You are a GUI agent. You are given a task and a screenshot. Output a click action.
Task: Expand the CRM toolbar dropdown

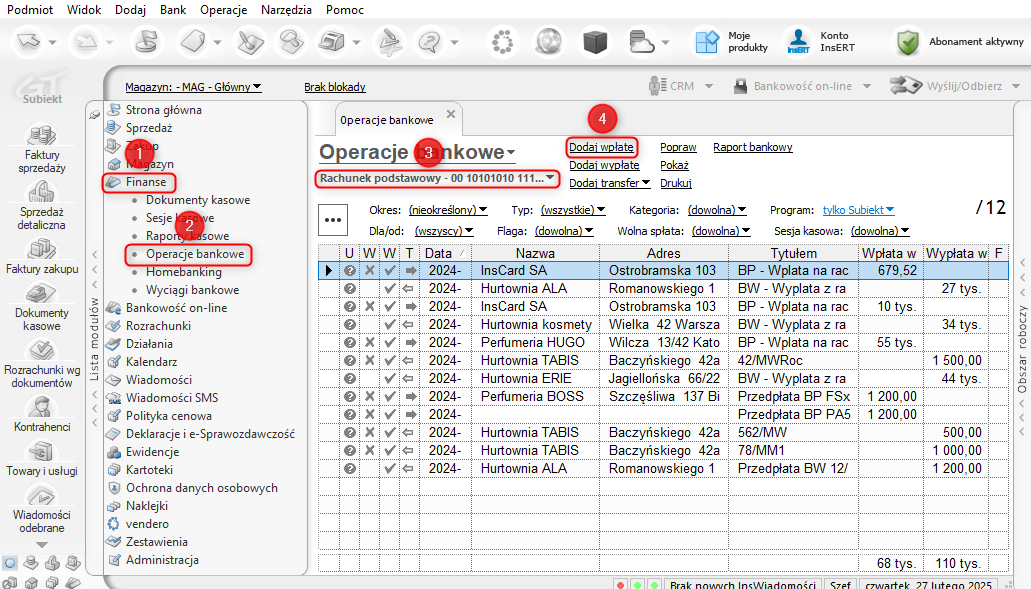709,86
